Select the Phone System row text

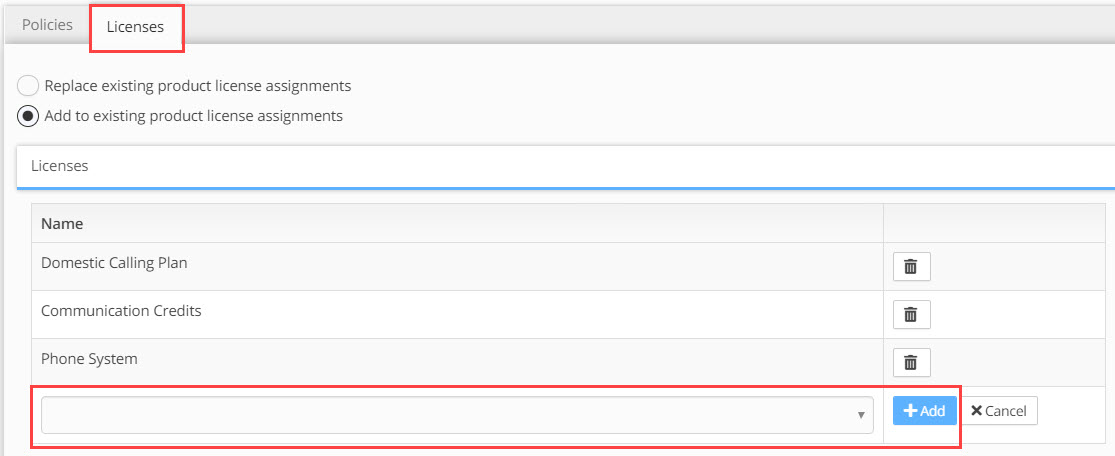coord(89,359)
